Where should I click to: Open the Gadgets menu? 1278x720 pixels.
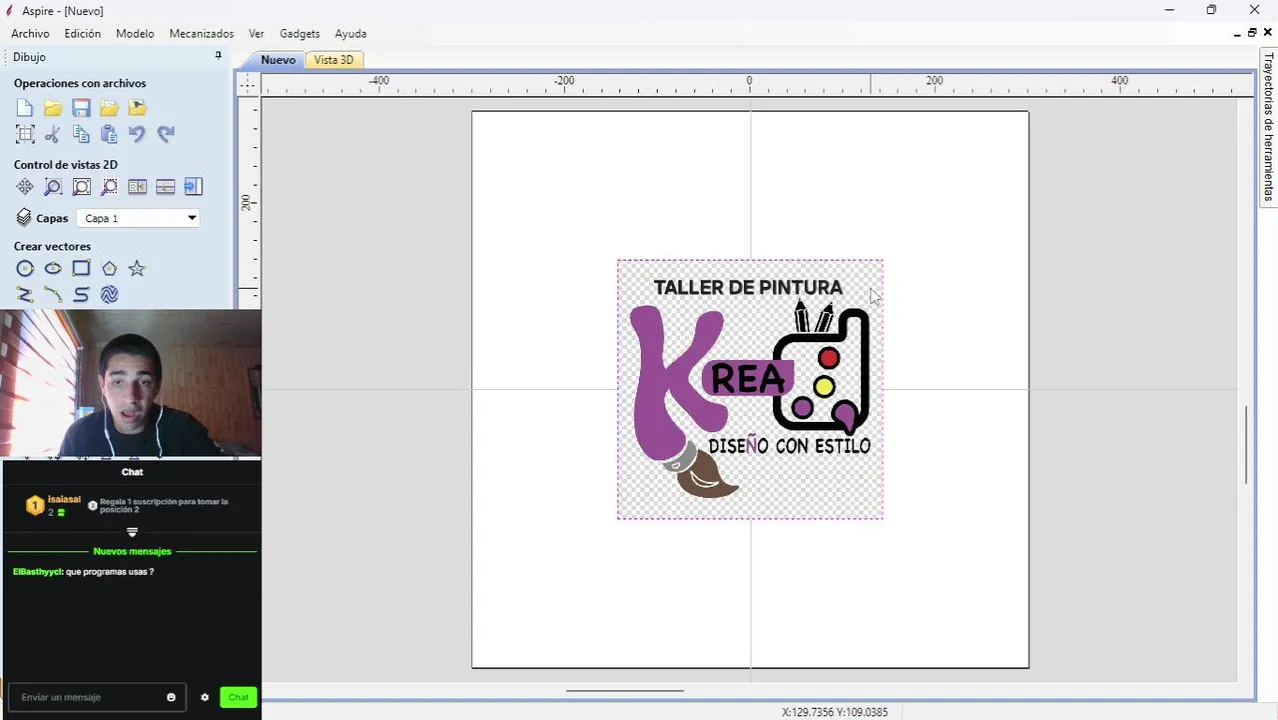300,33
